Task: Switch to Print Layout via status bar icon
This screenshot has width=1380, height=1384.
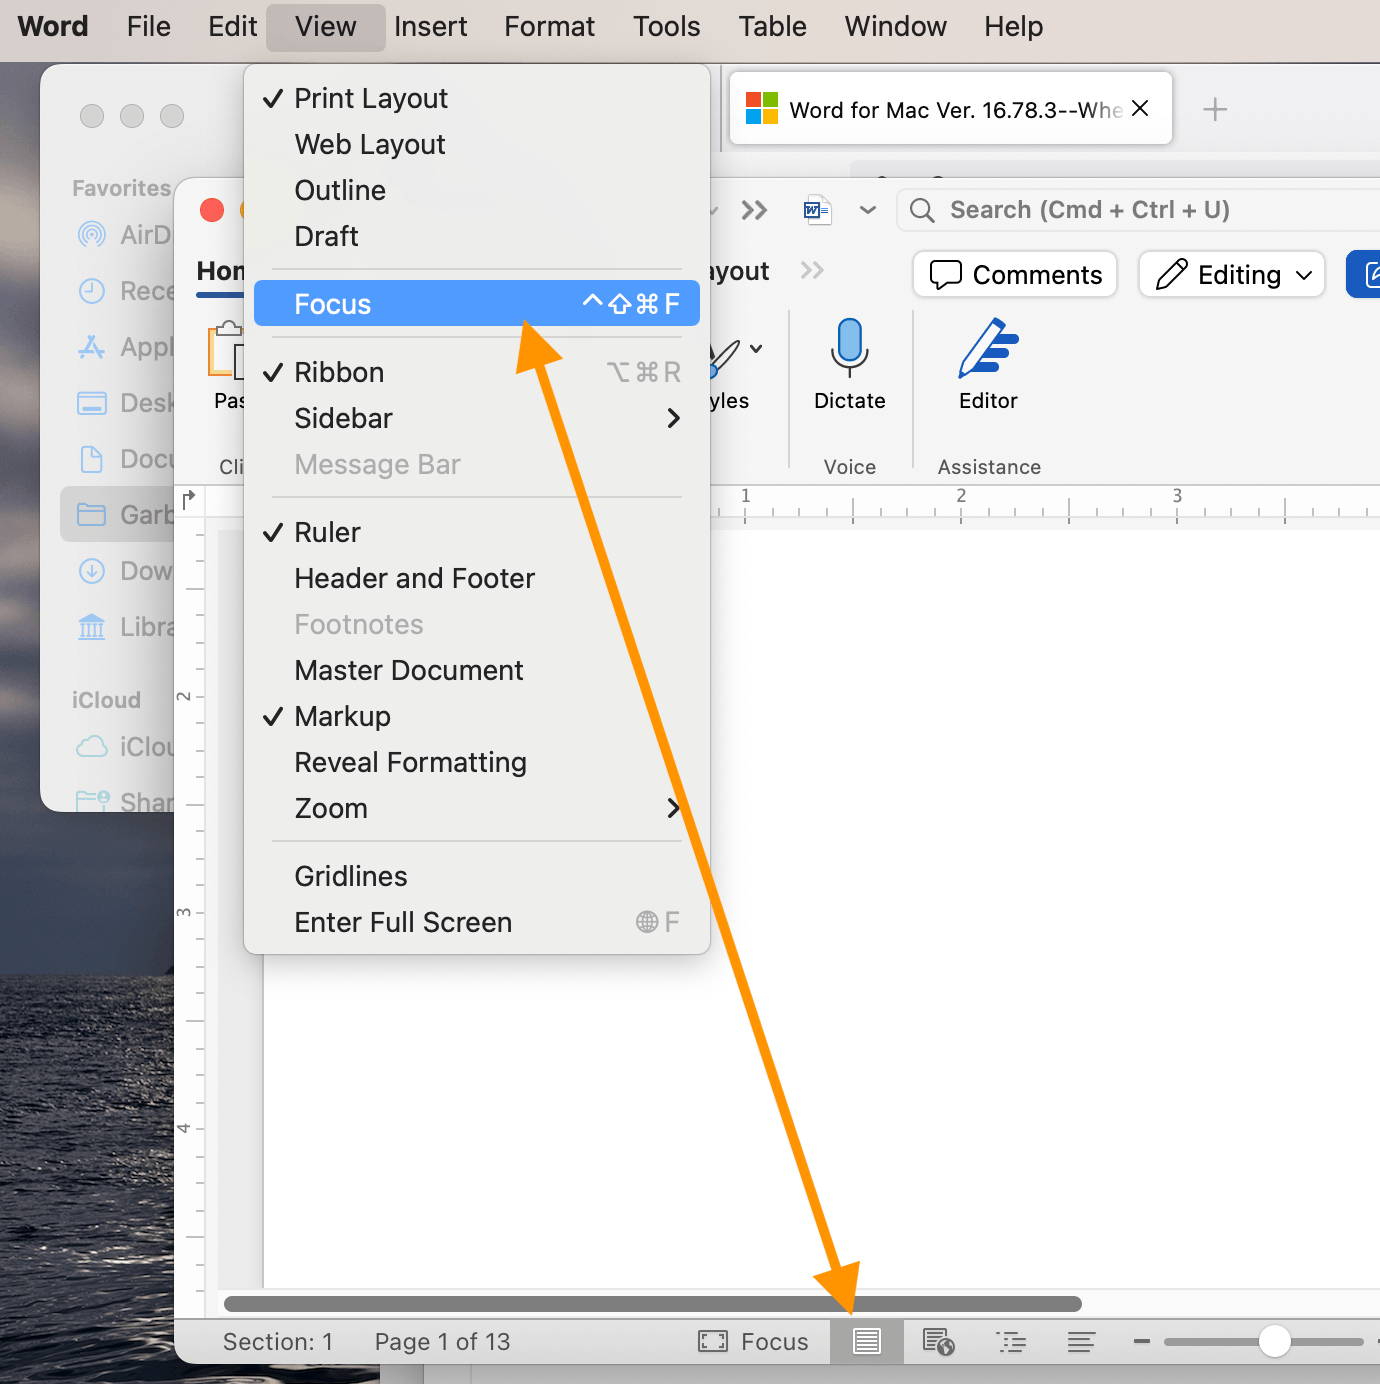Action: [x=867, y=1341]
